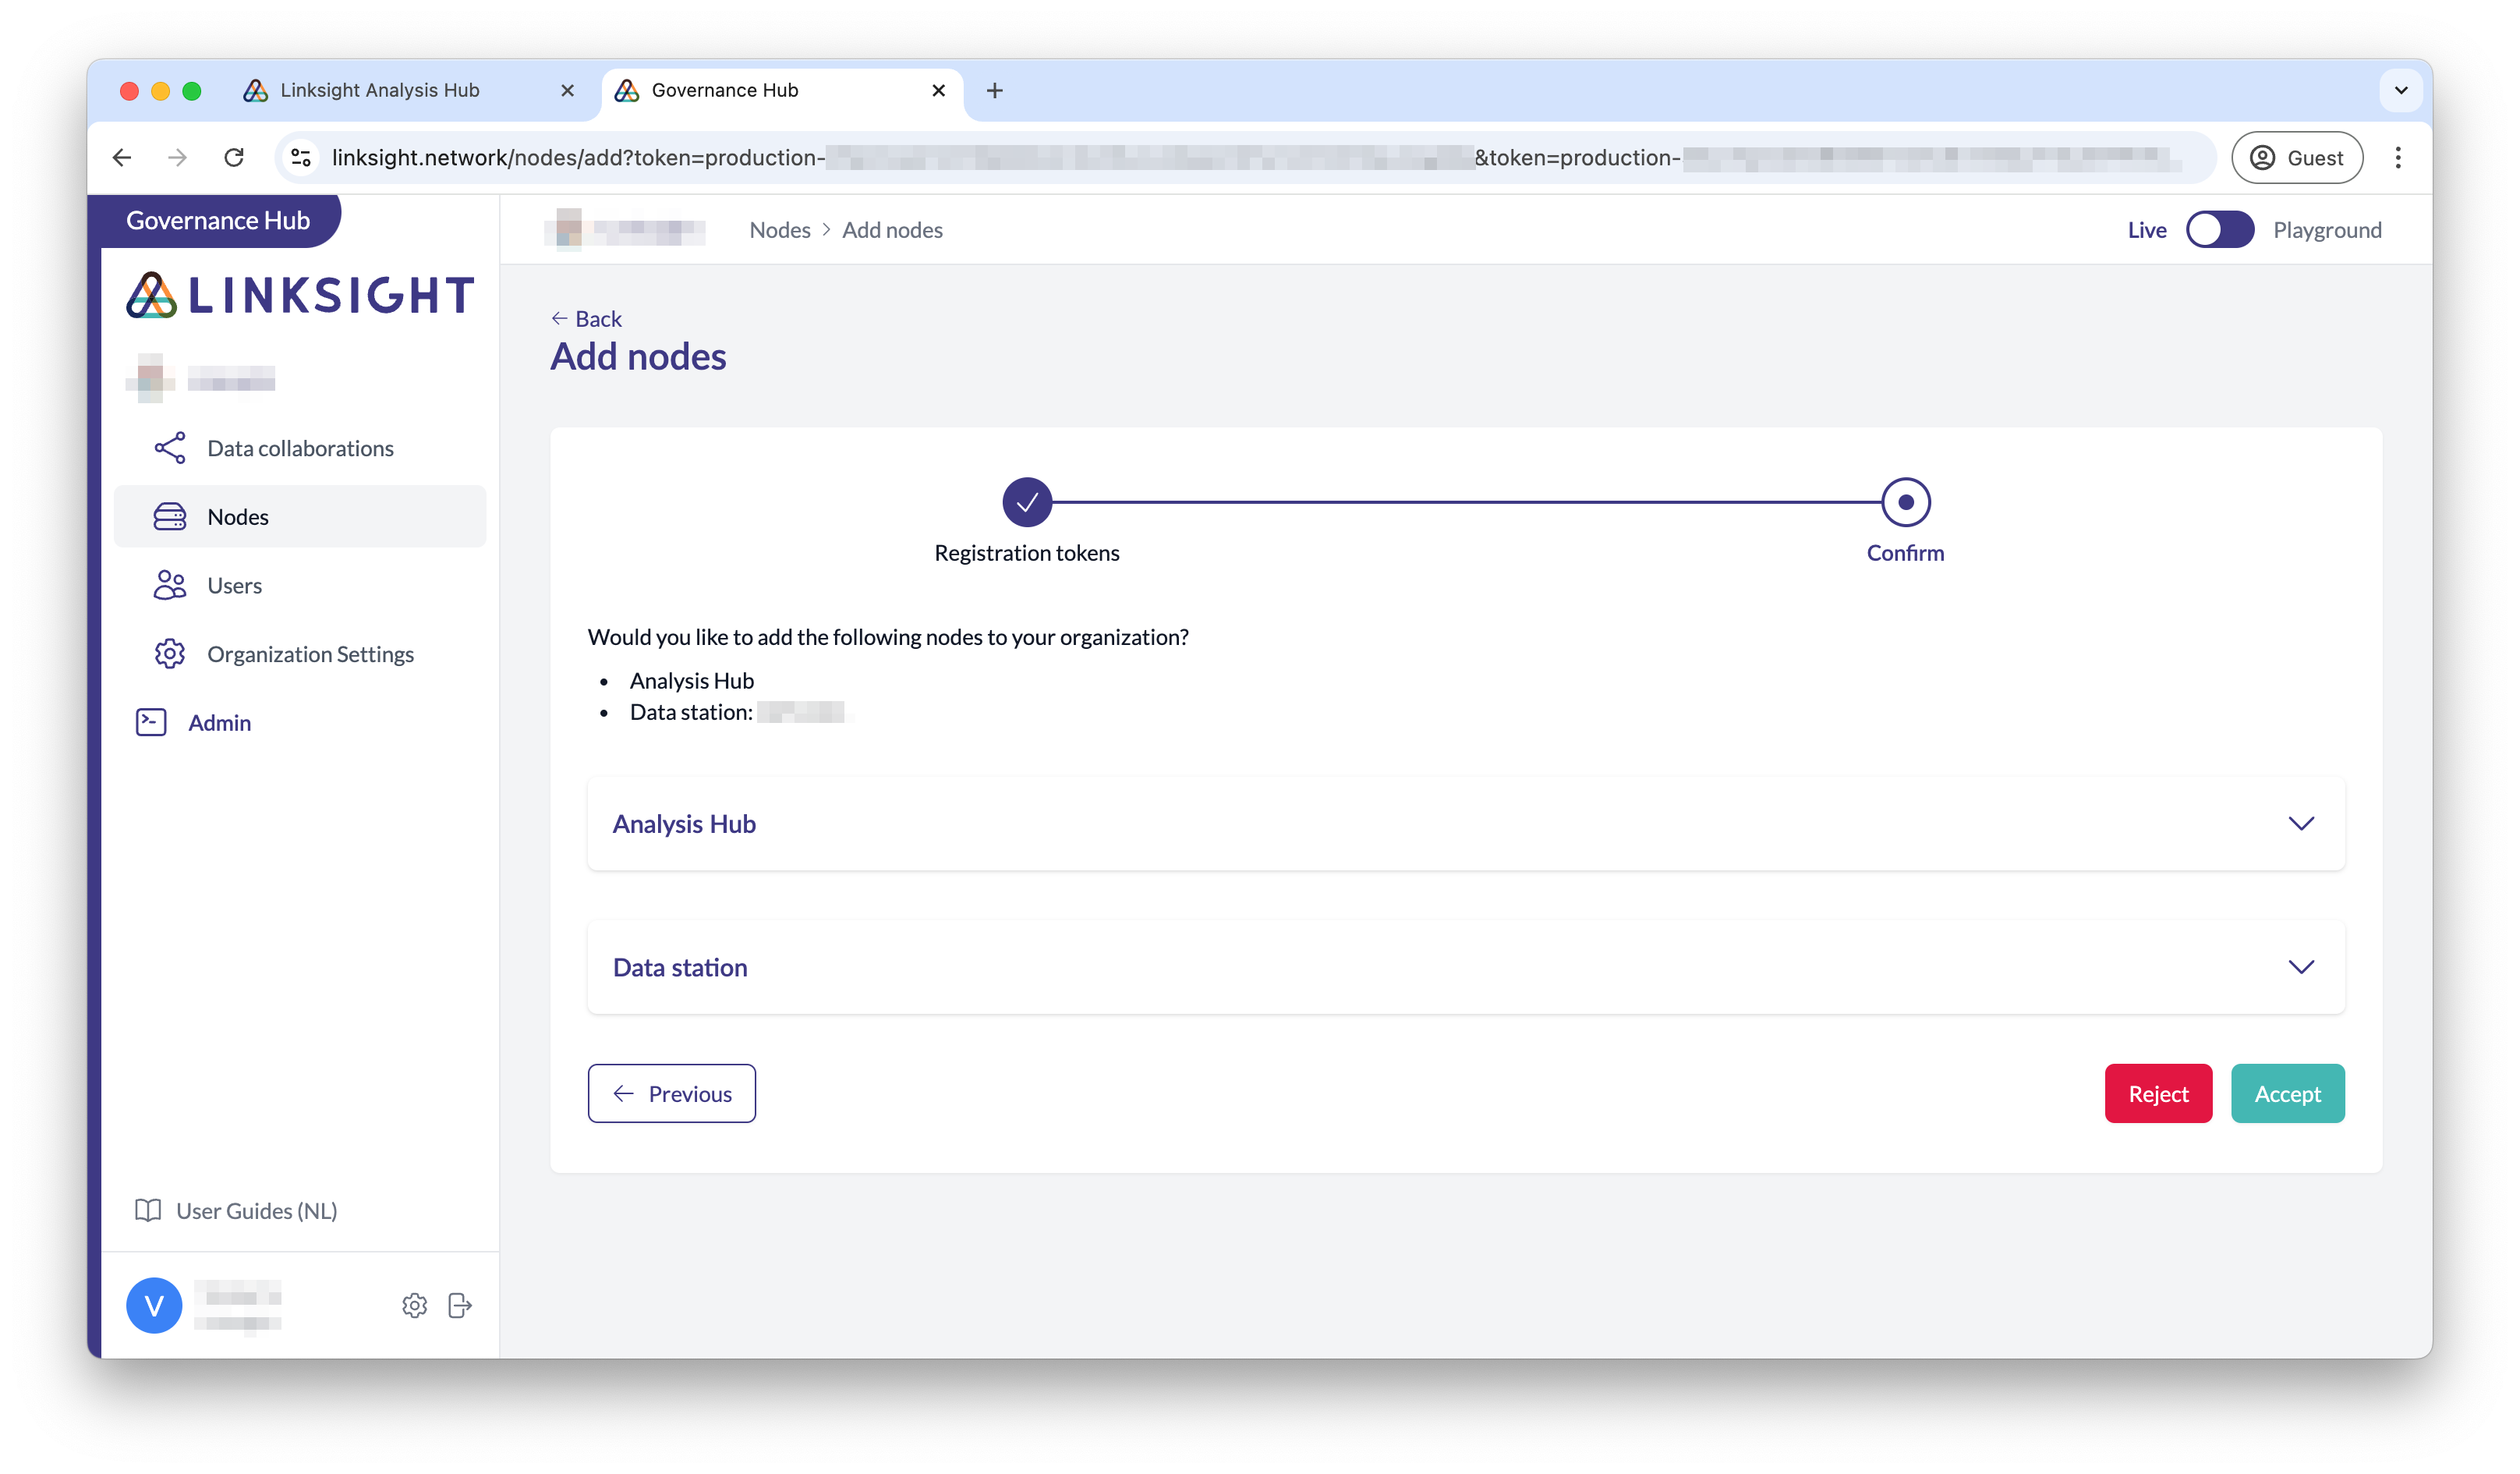Open User Guides (NL) link
The width and height of the screenshot is (2520, 1474).
(x=256, y=1210)
